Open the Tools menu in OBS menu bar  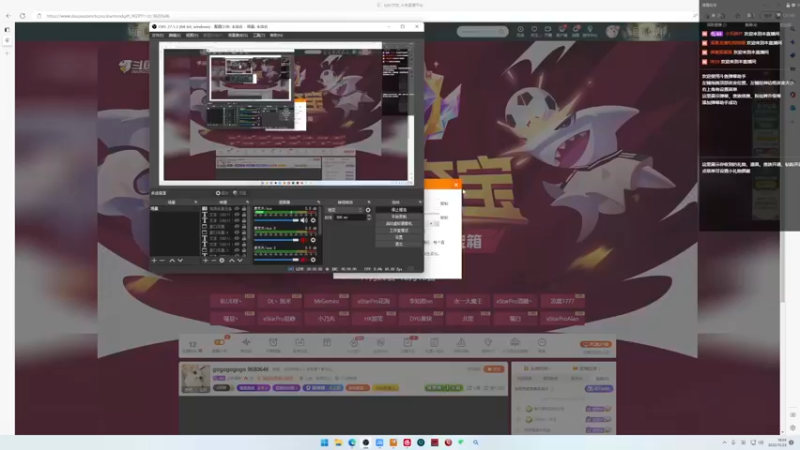[259, 35]
